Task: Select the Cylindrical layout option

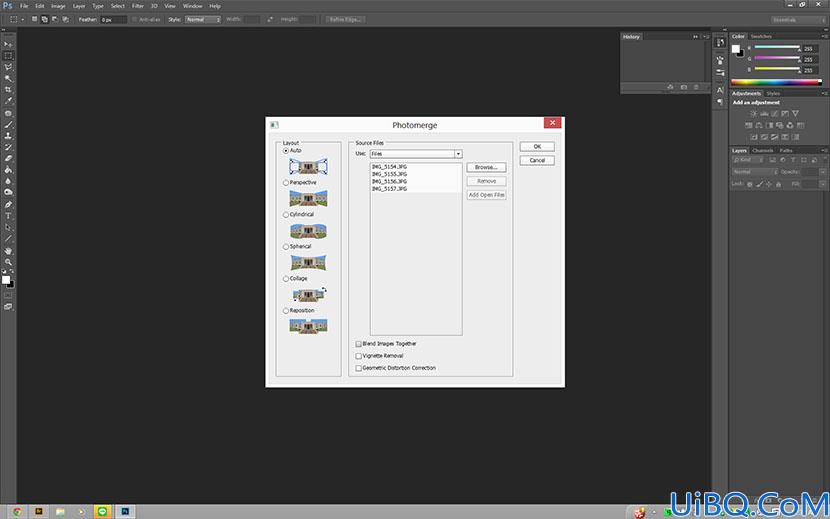Action: click(286, 214)
